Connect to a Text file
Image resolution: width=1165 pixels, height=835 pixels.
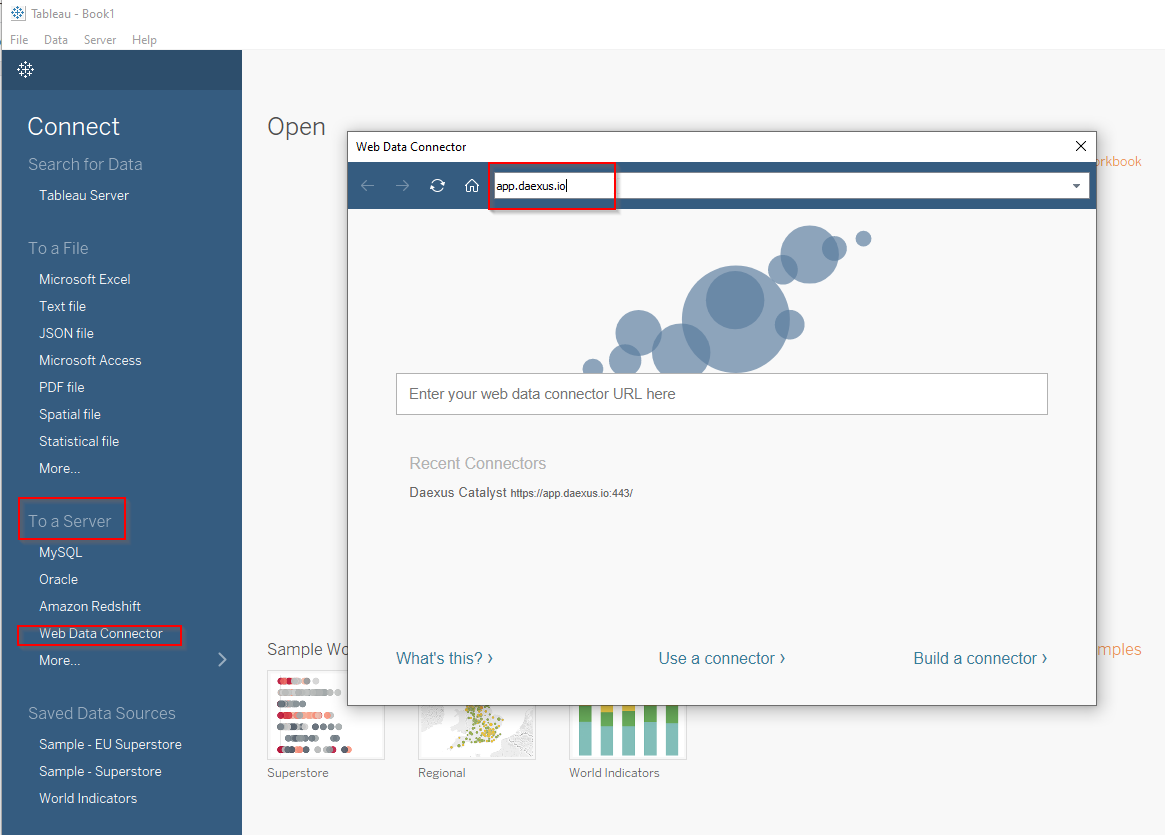(62, 306)
